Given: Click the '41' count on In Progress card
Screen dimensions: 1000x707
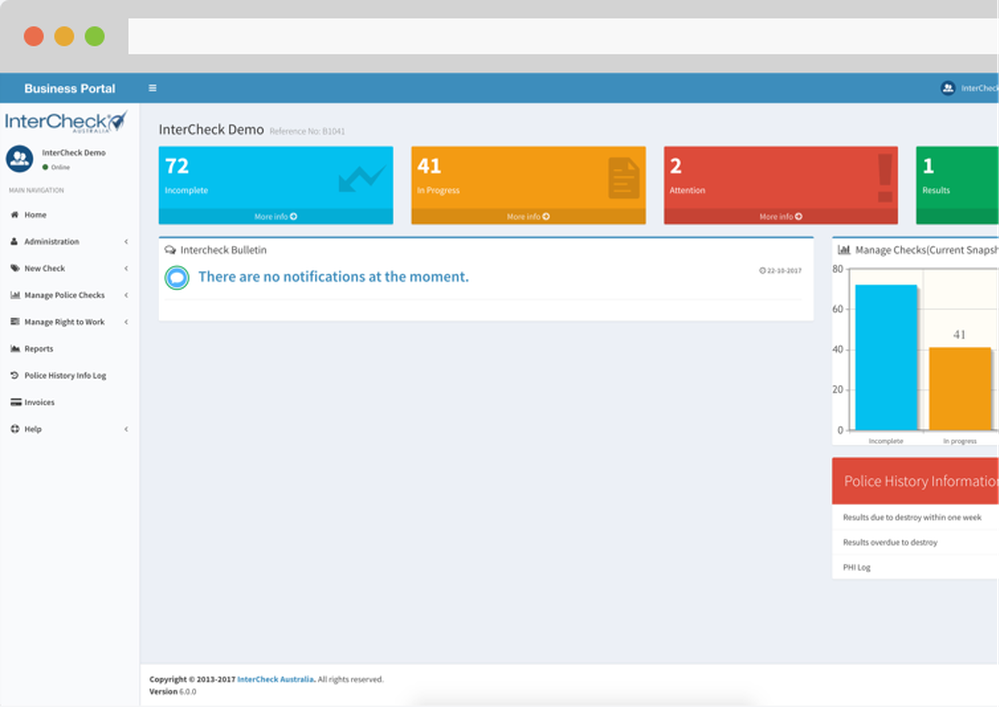Looking at the screenshot, I should point(429,166).
